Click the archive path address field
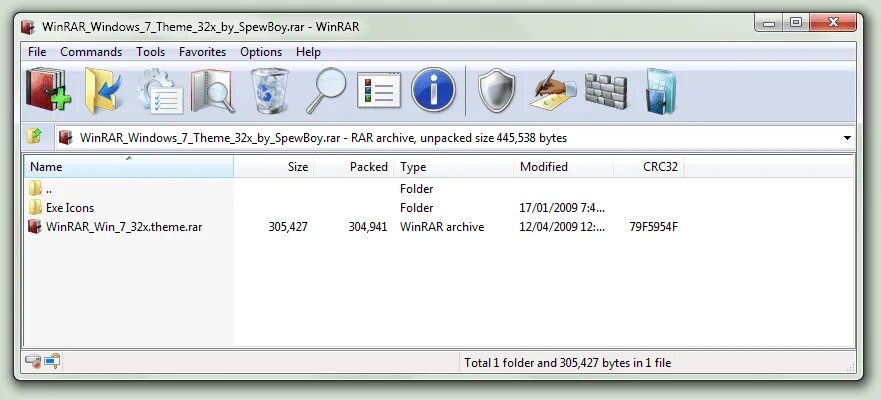The image size is (881, 400). pyautogui.click(x=455, y=138)
